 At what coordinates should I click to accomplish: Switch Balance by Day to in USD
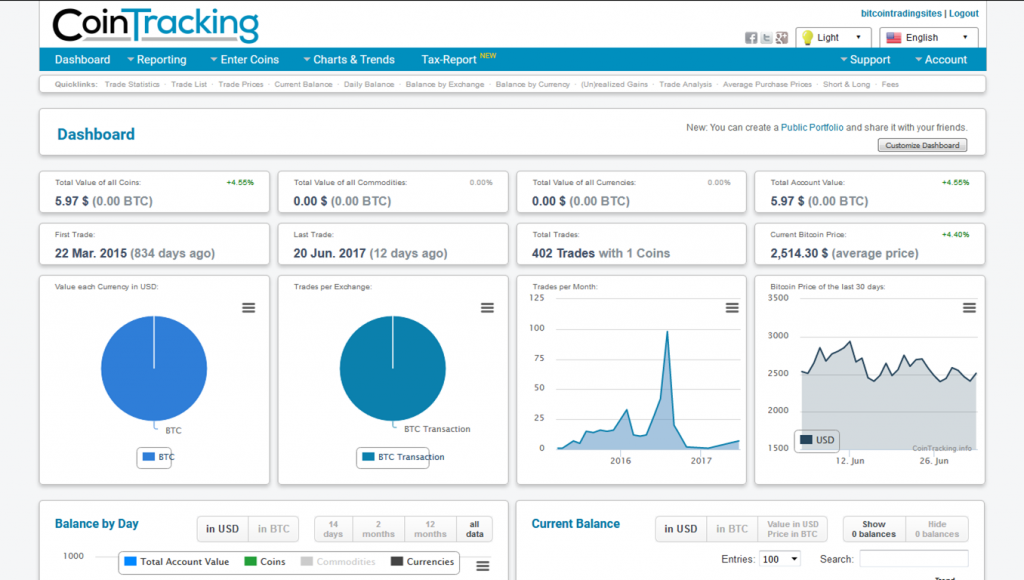coord(223,529)
